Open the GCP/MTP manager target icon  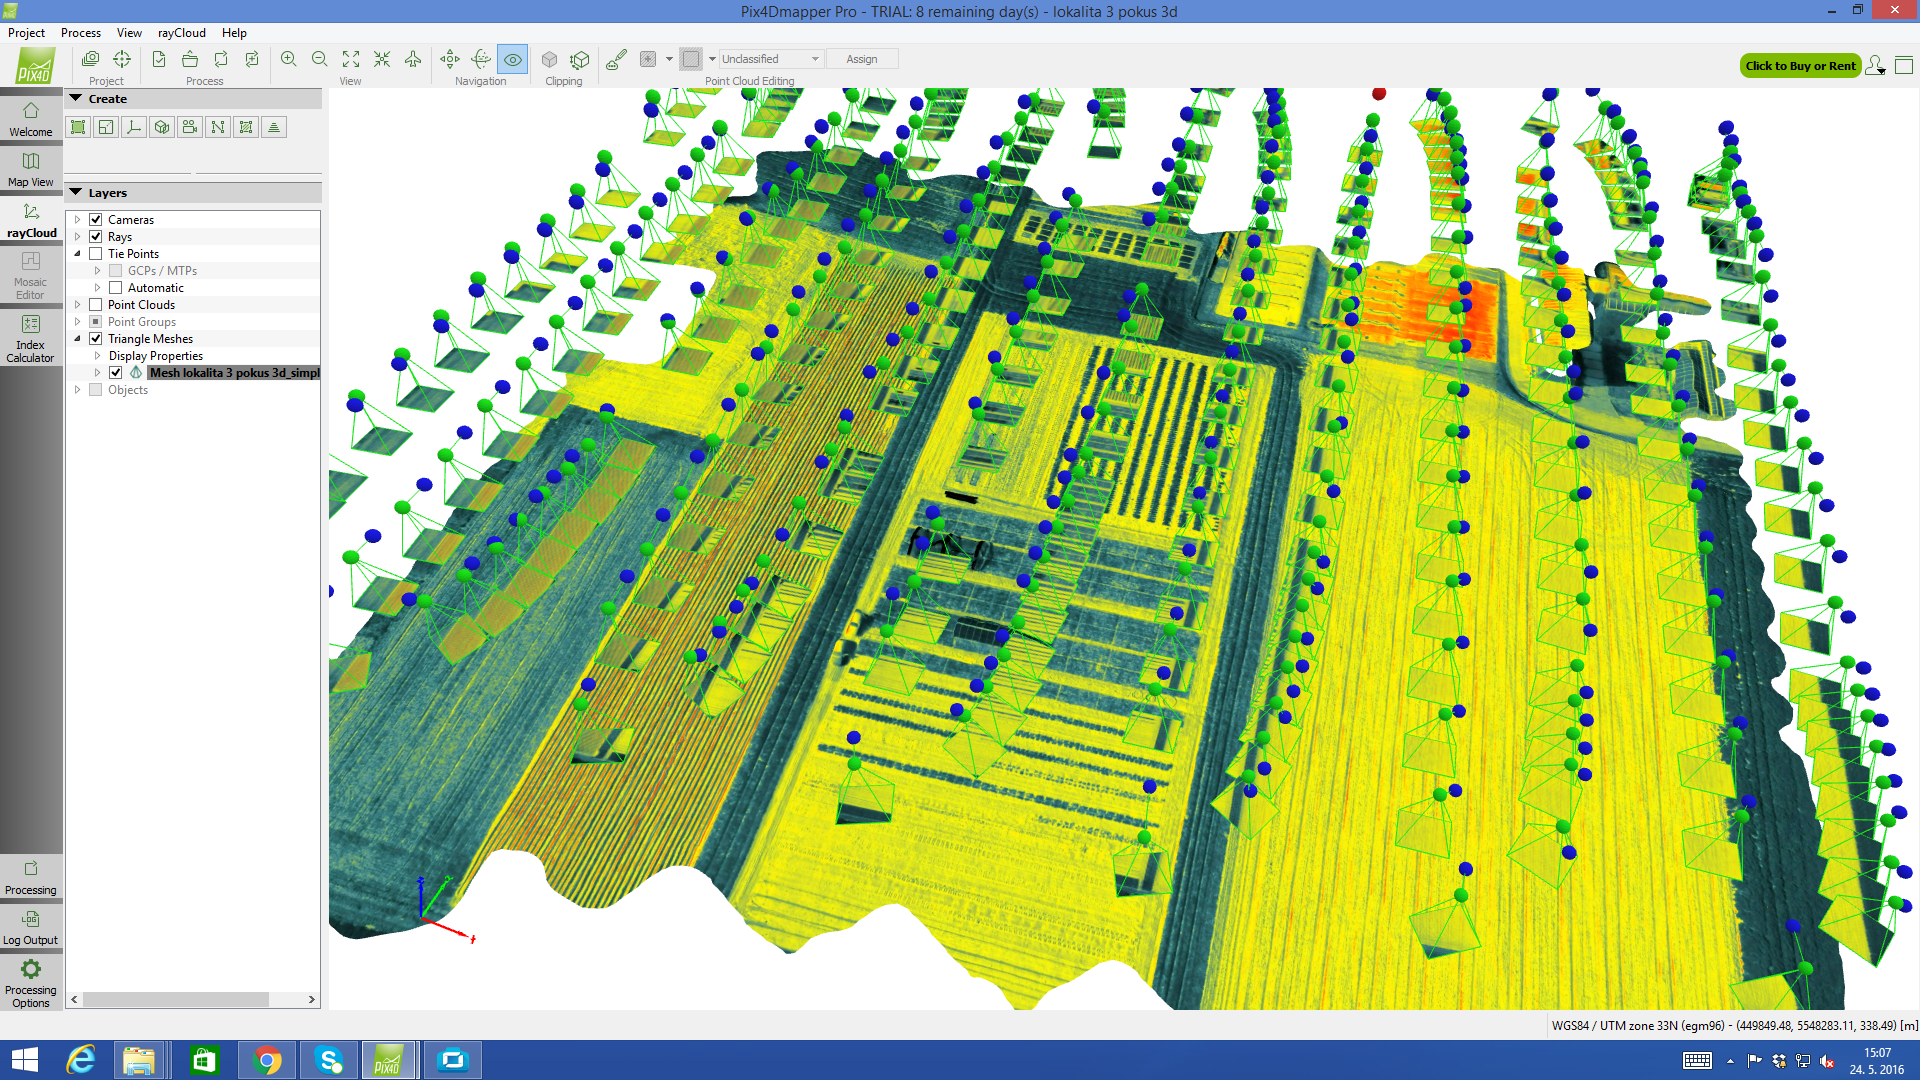click(122, 59)
